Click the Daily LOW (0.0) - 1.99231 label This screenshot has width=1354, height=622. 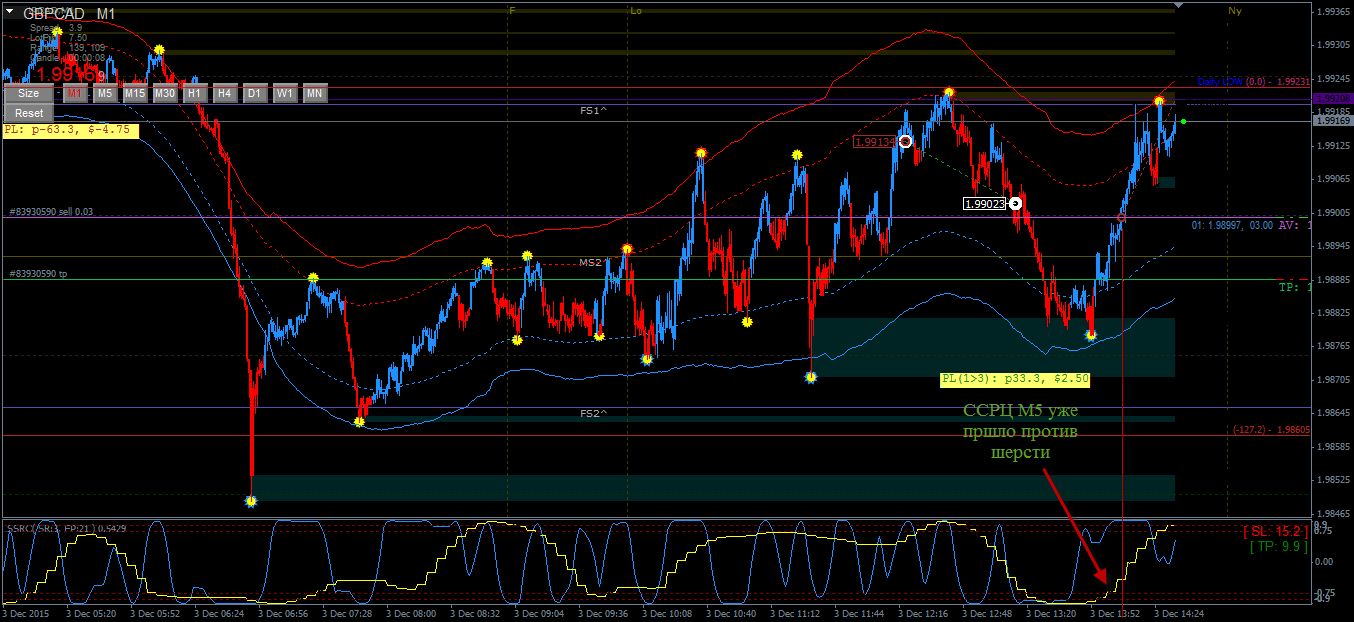pos(1253,82)
